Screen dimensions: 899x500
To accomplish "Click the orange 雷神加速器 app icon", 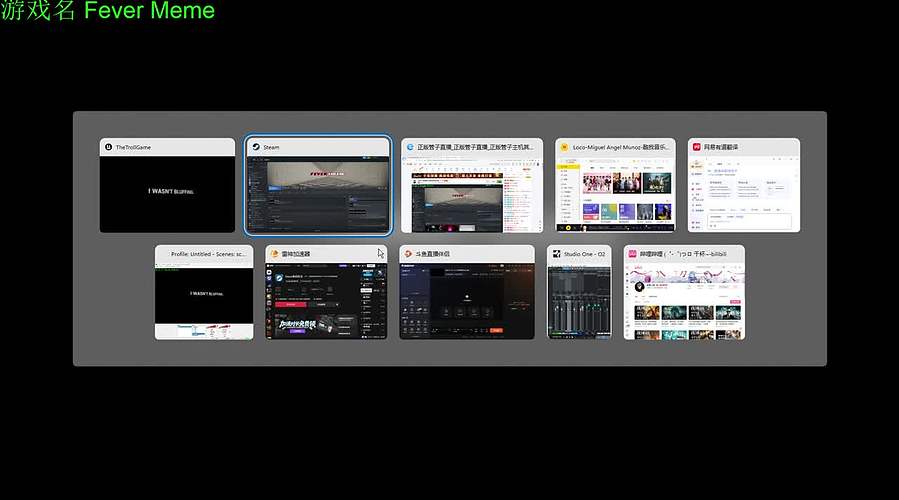I will tap(274, 254).
